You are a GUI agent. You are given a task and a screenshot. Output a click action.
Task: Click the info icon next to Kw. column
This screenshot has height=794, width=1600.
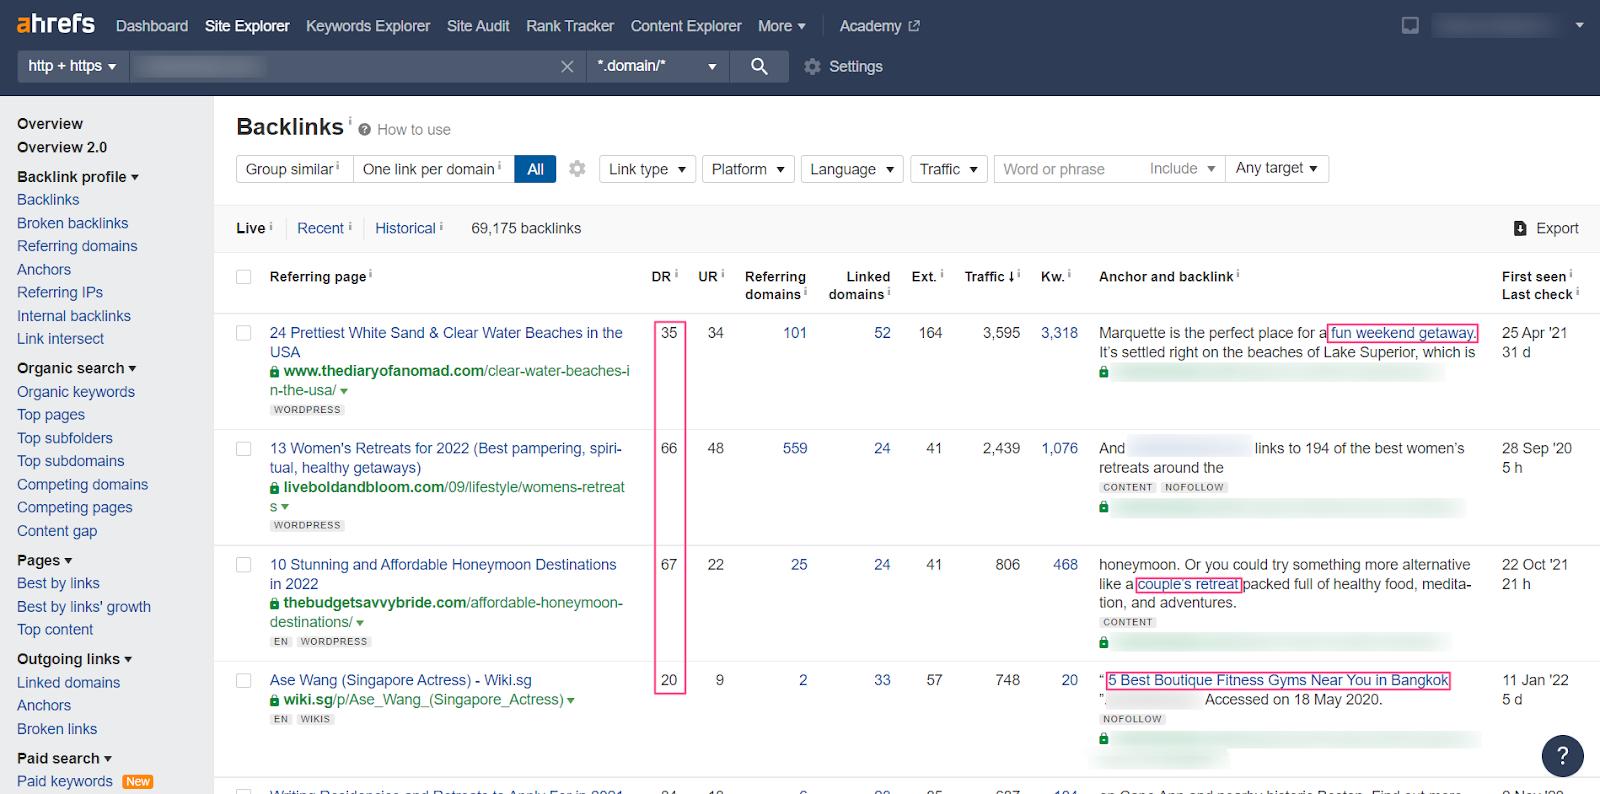coord(1069,273)
